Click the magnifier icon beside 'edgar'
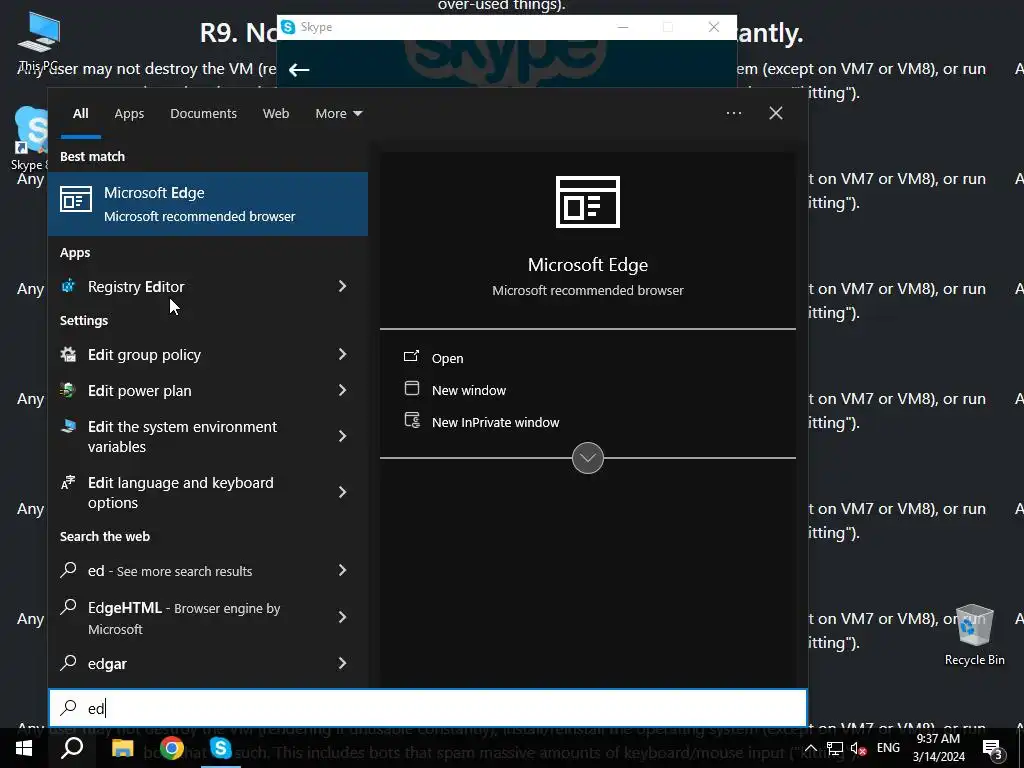 pos(68,663)
